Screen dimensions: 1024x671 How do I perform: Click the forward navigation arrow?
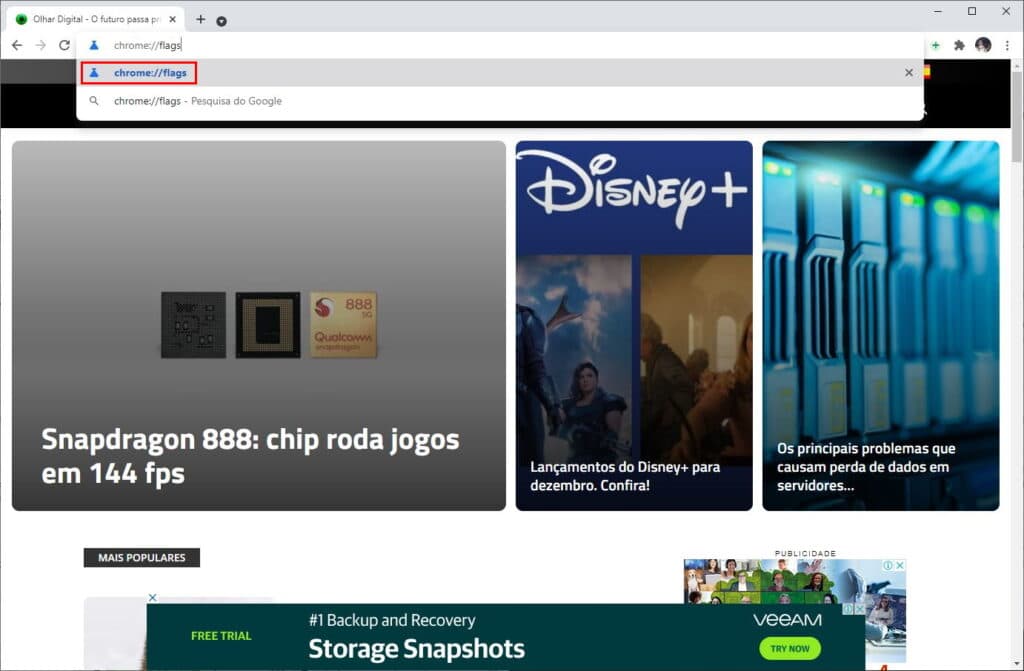click(40, 45)
